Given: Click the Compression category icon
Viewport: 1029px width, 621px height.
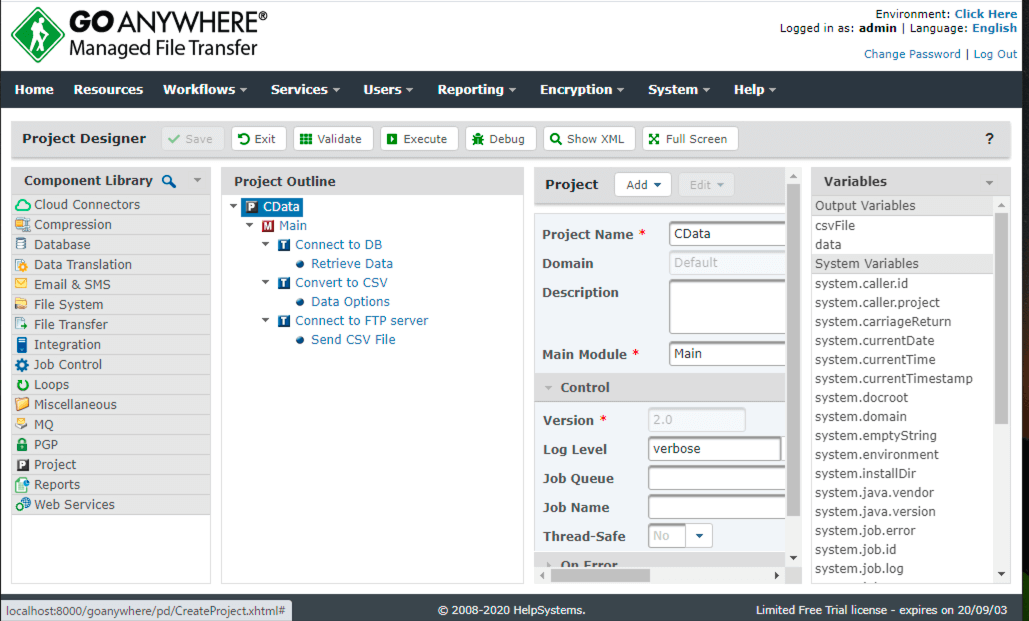Looking at the screenshot, I should [23, 225].
